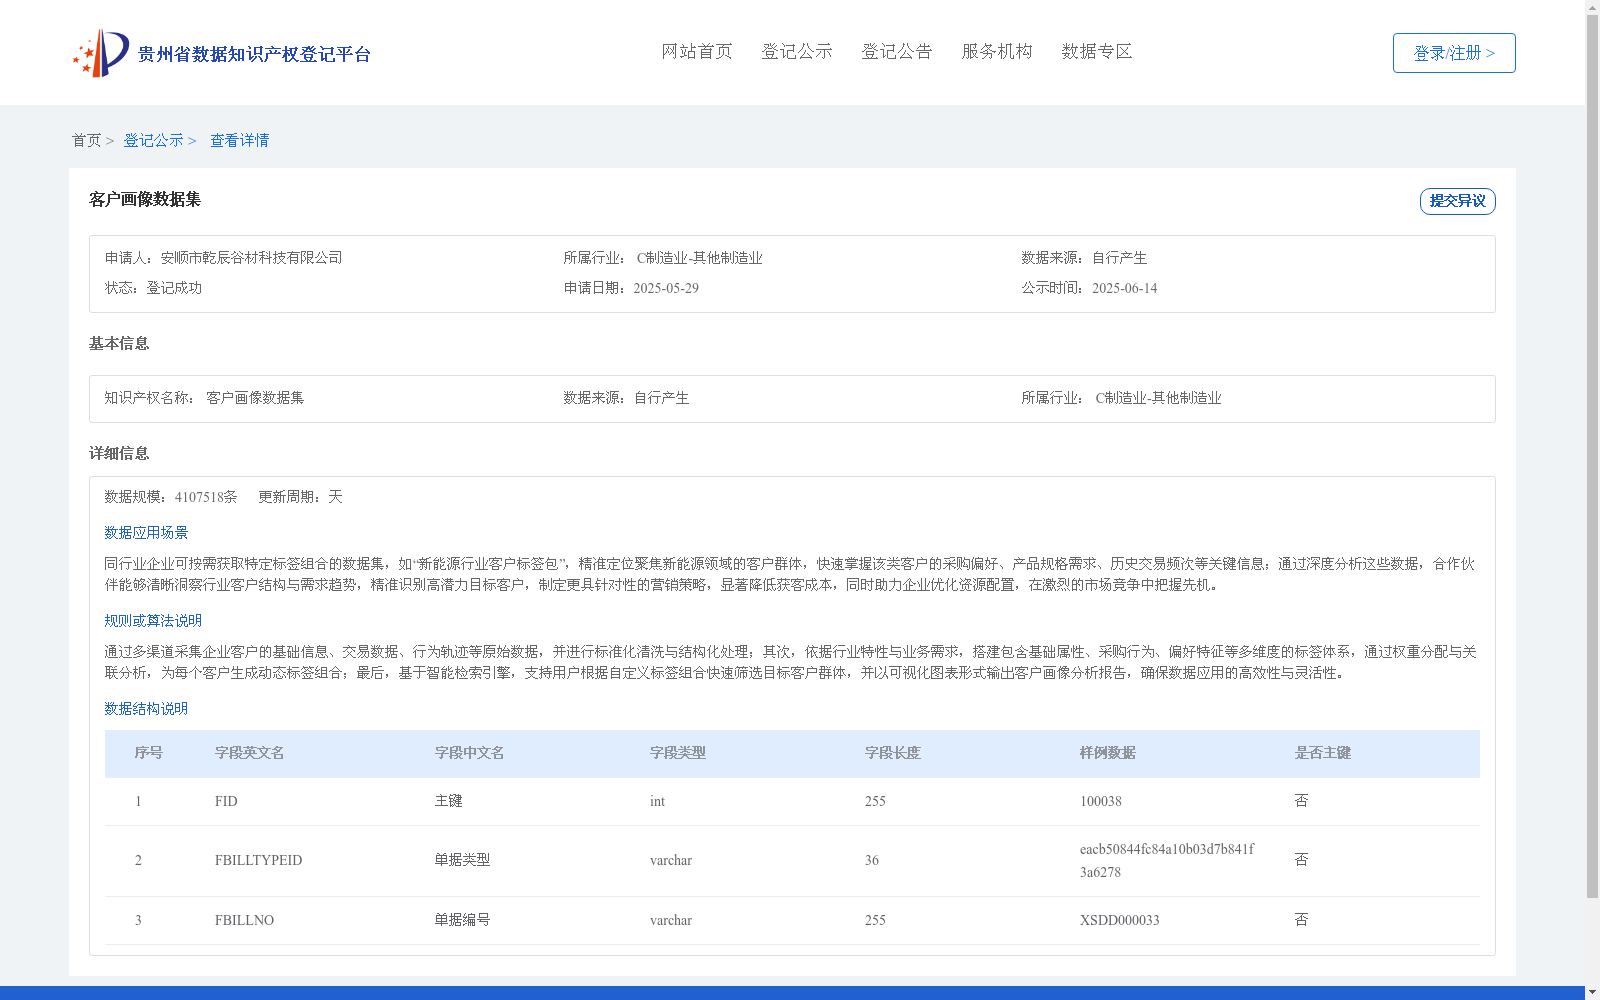Open the 服务机构 menu item

pos(996,51)
